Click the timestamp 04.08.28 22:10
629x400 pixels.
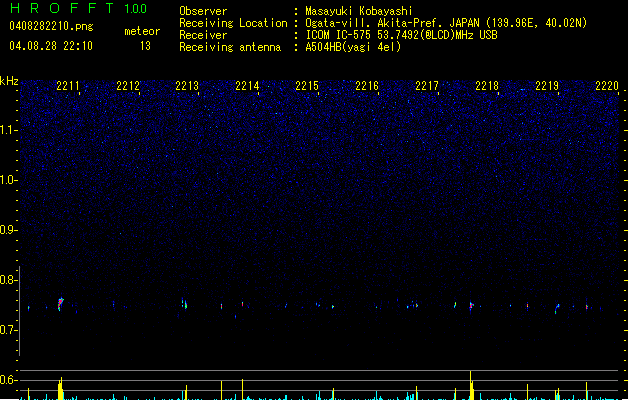click(x=51, y=46)
